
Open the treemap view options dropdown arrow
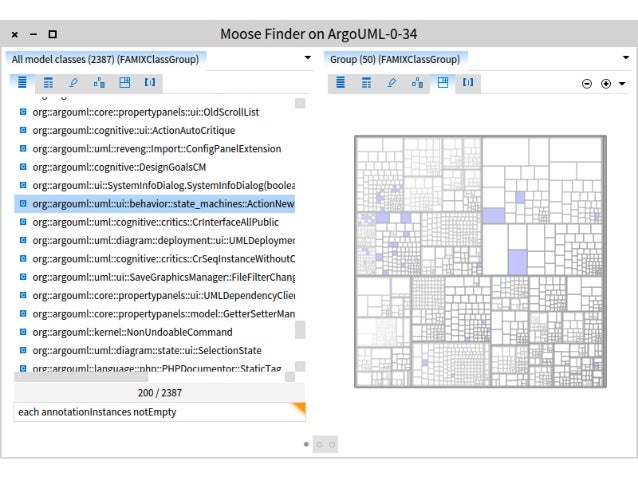tap(622, 84)
